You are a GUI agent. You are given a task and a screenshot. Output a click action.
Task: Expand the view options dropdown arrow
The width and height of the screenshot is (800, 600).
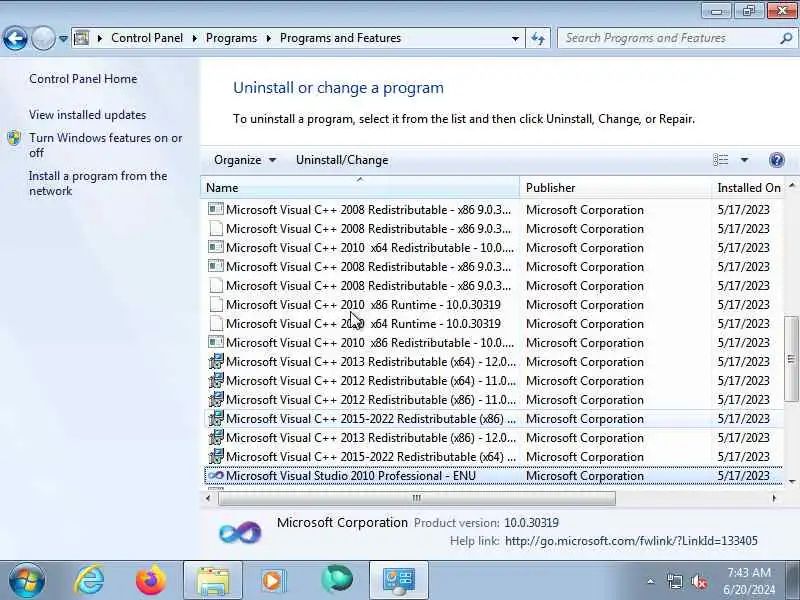click(x=744, y=160)
